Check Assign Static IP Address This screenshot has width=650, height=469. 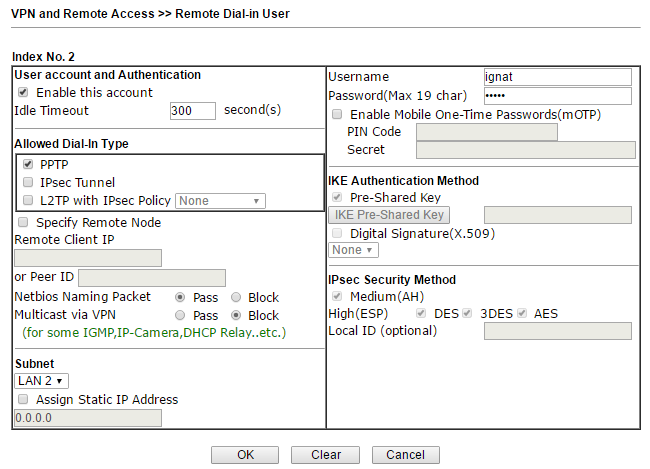(x=23, y=399)
